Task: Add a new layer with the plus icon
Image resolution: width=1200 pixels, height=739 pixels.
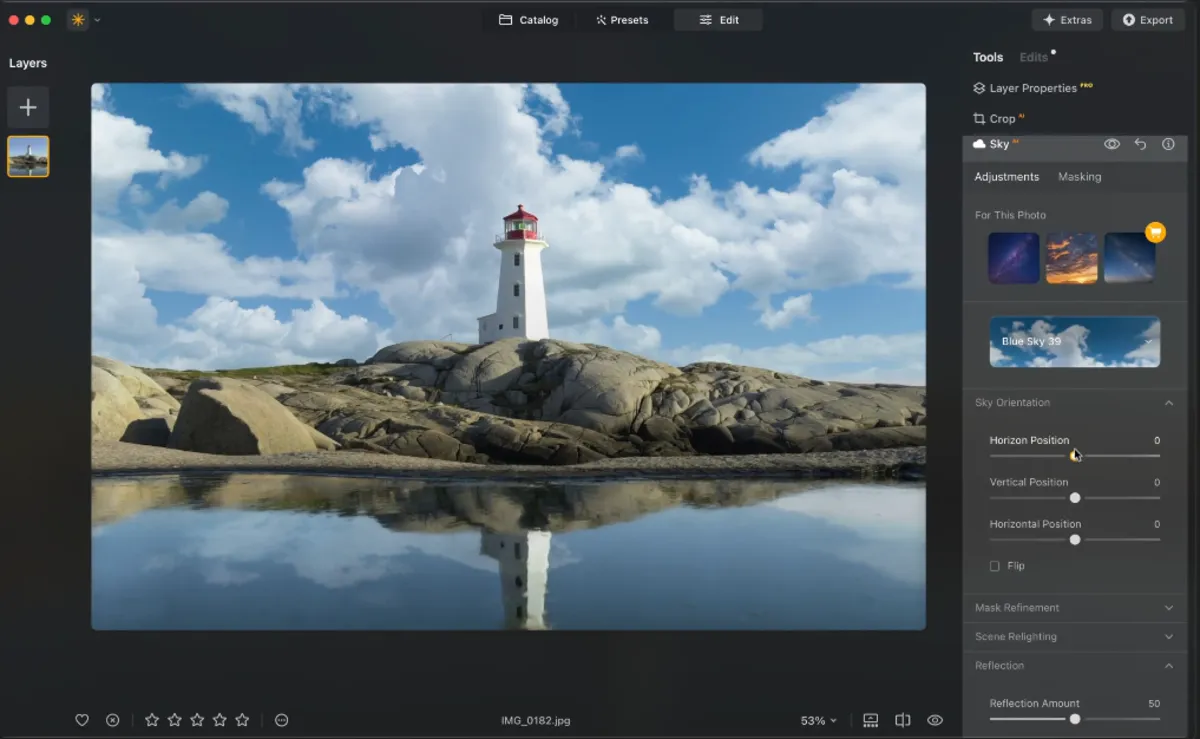Action: (x=28, y=107)
